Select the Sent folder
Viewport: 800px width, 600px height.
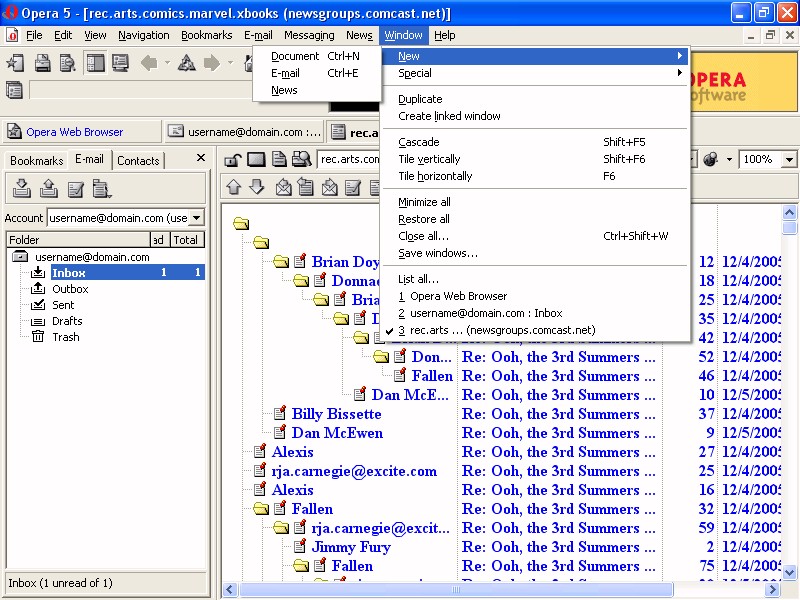63,305
